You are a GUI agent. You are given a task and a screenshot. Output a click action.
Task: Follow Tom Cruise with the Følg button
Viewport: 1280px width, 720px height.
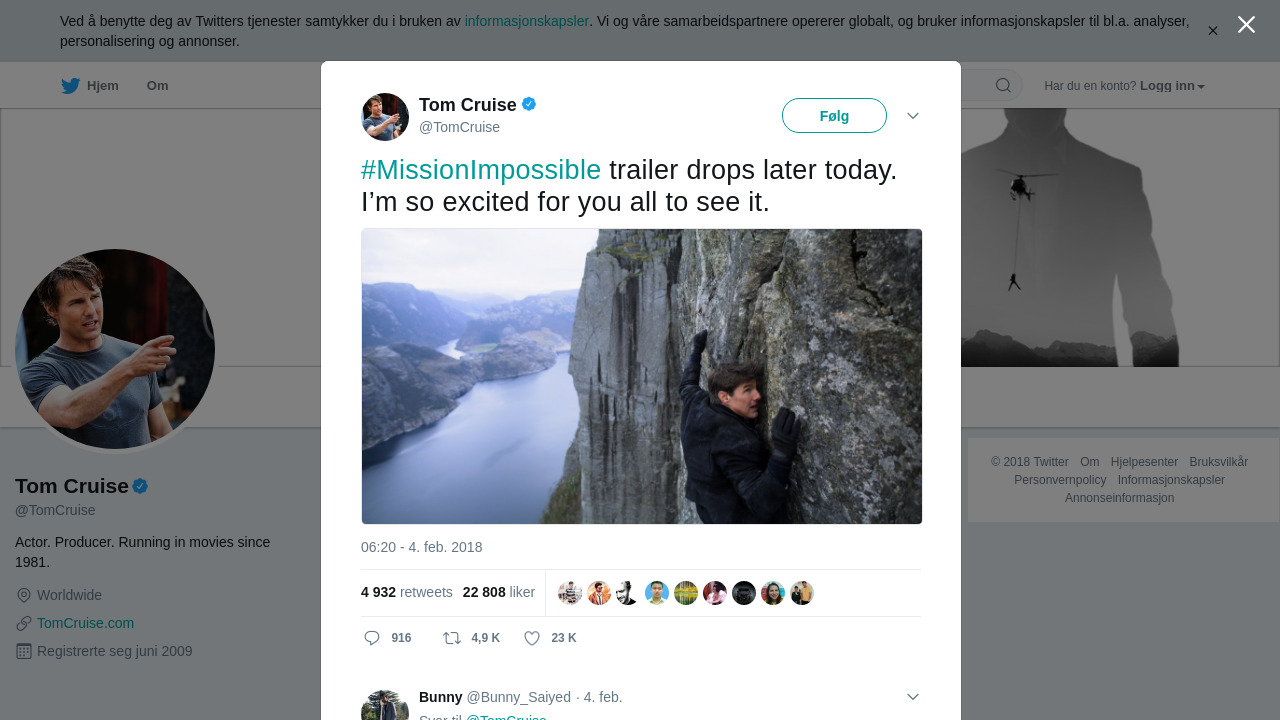[x=834, y=116]
